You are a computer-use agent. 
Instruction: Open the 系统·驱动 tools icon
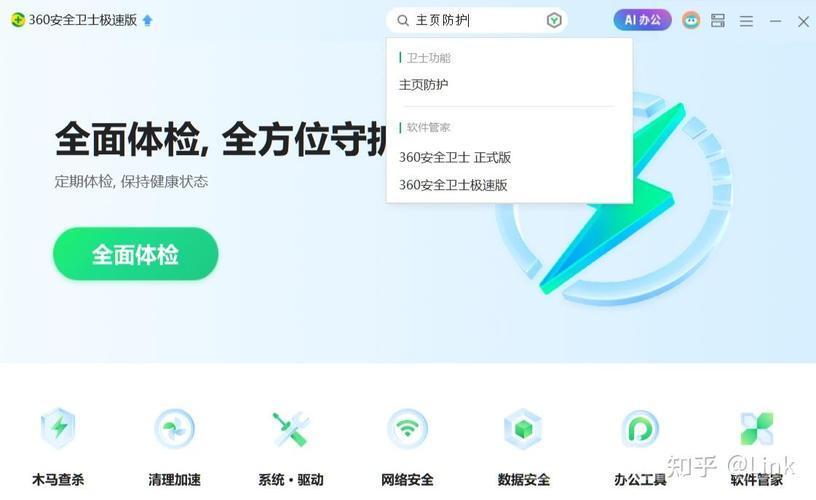point(290,429)
